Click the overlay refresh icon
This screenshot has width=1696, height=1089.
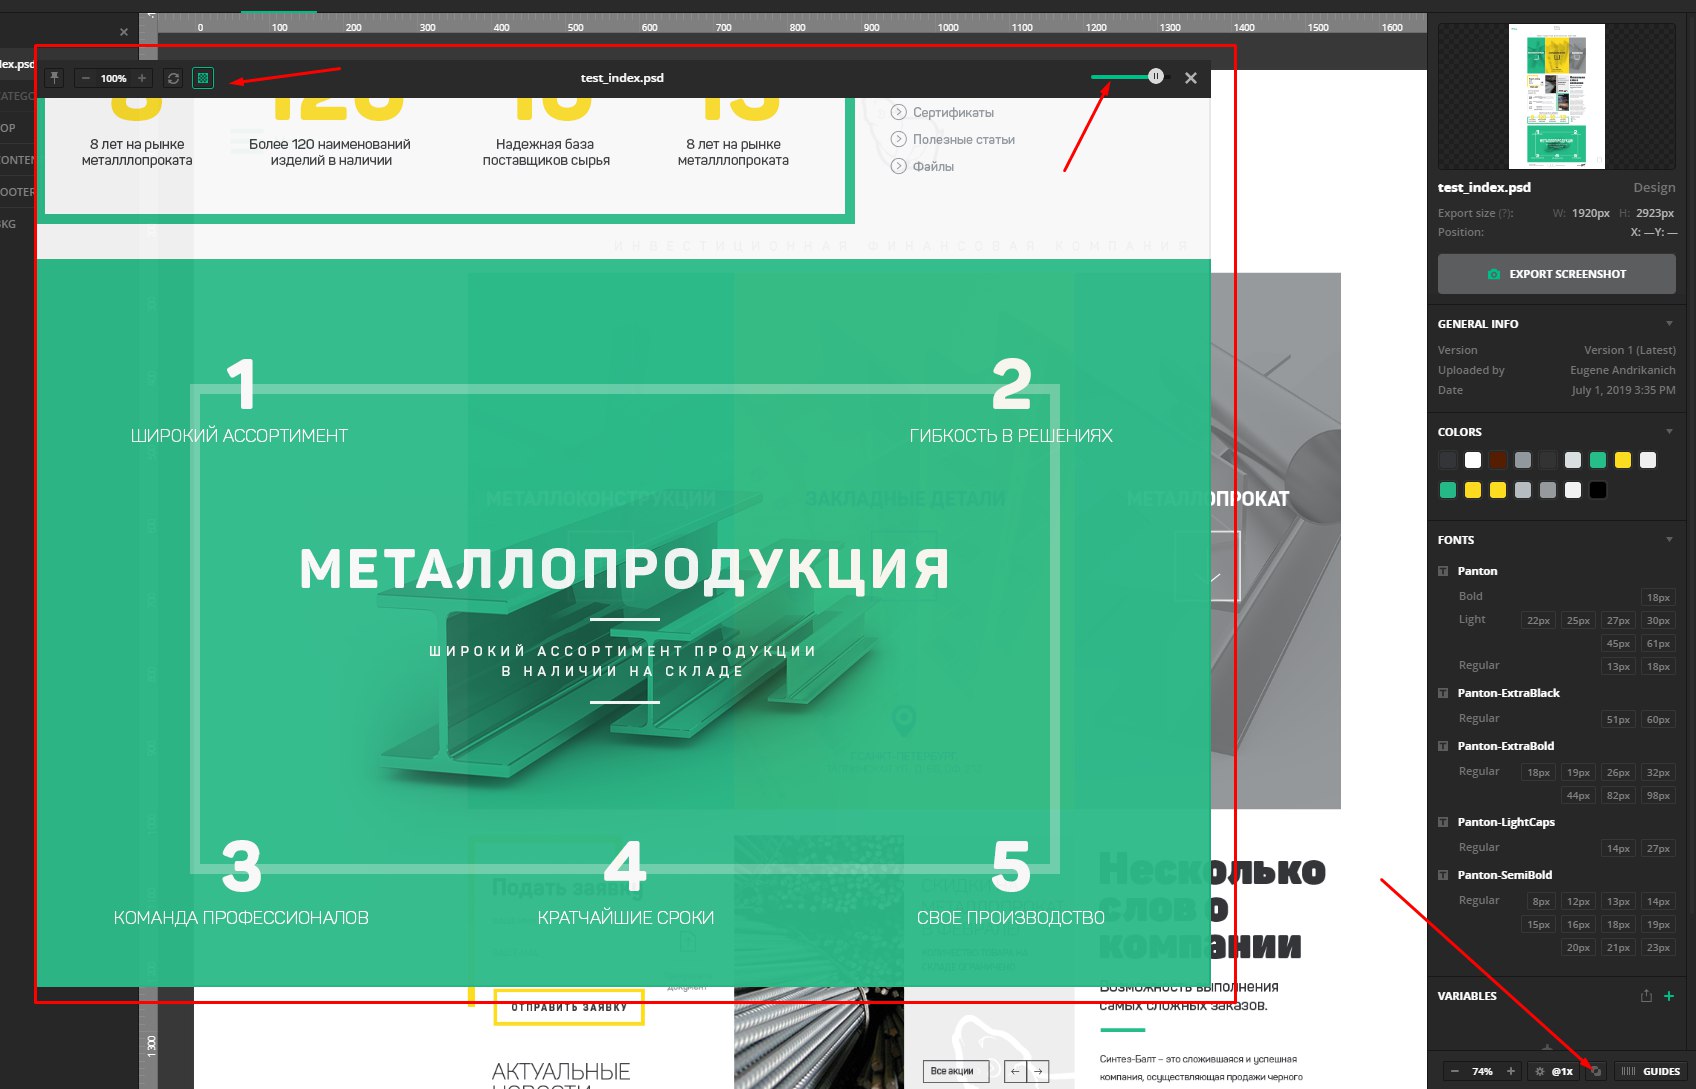tap(173, 78)
